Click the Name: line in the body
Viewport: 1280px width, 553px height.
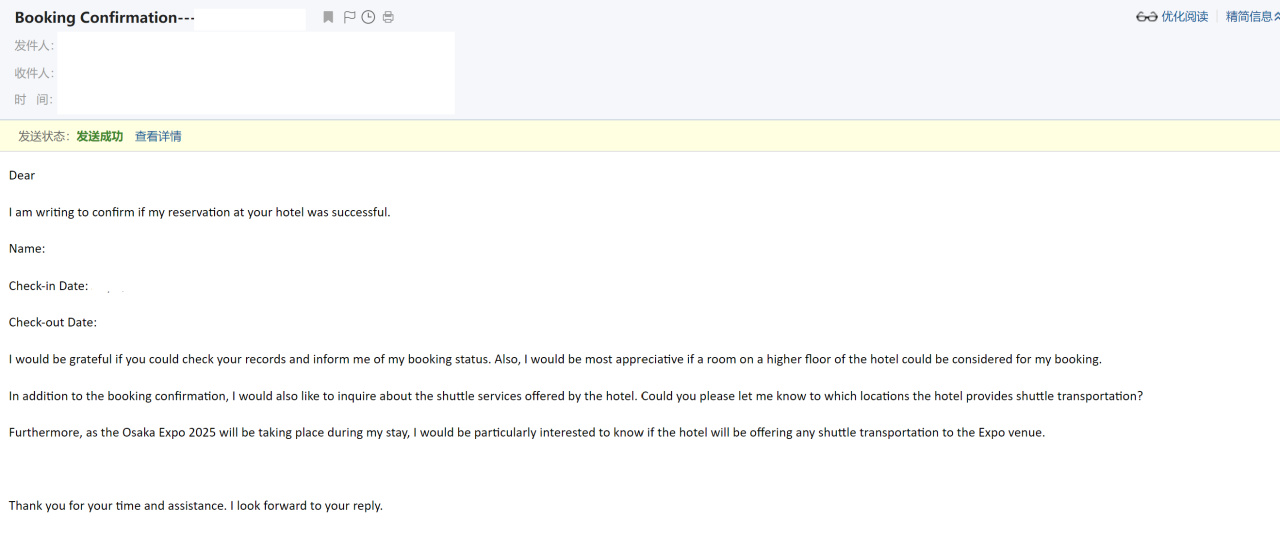tap(27, 248)
